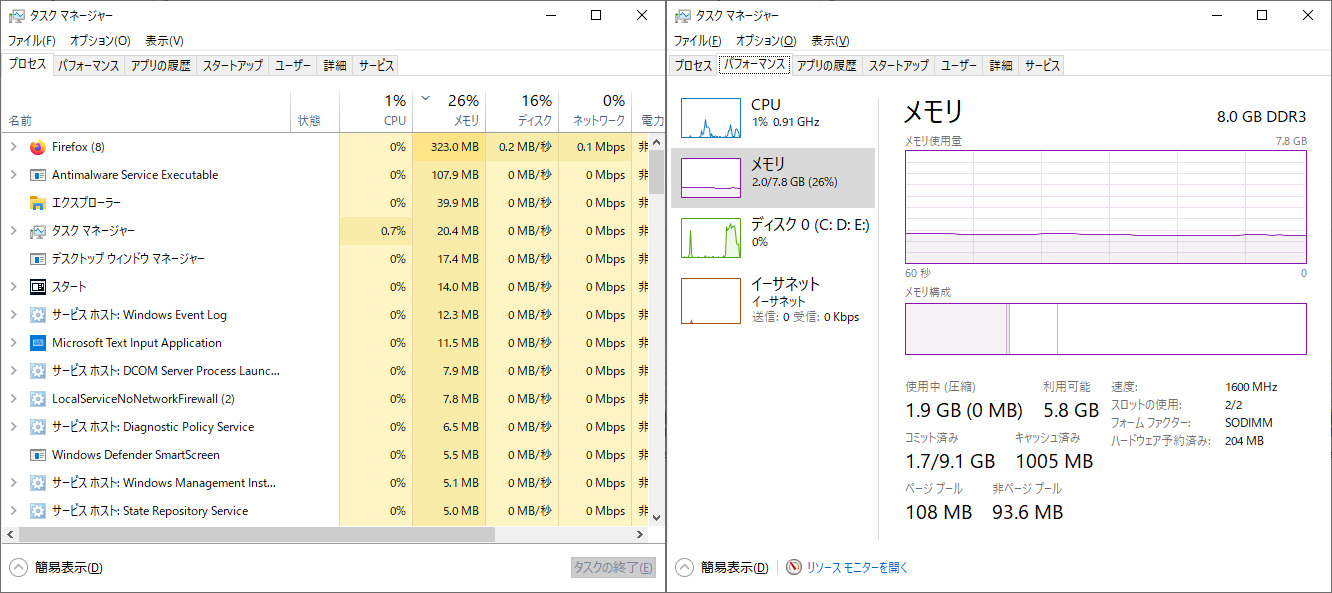Collapse to 簡易表示 in right window

point(684,567)
